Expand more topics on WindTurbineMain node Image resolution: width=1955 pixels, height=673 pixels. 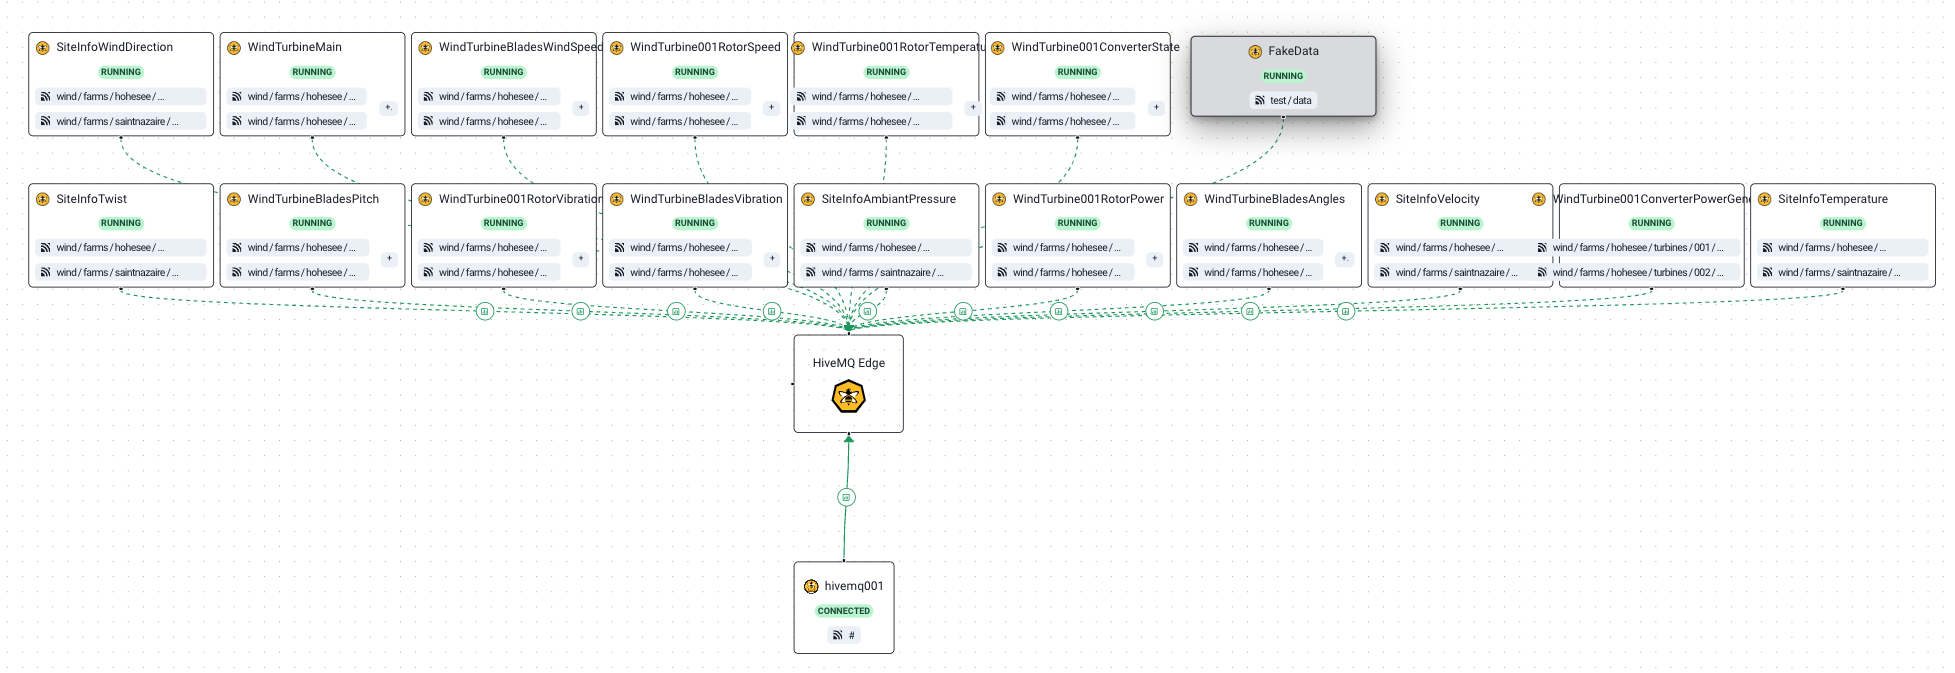tap(388, 108)
